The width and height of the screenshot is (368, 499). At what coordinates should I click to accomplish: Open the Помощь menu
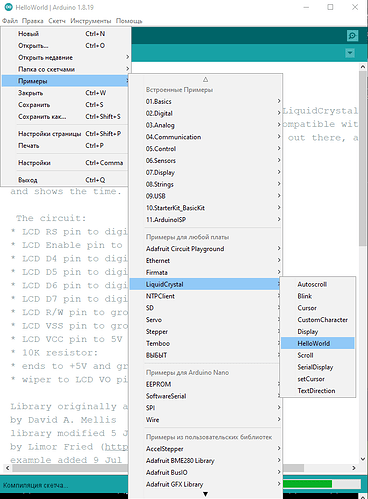129,21
